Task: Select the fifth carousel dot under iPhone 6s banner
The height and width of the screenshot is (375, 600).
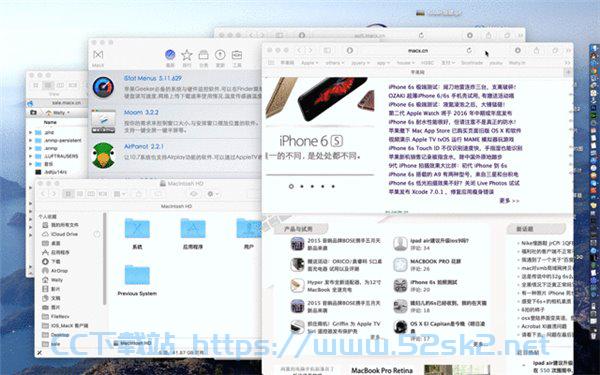Action: coord(333,186)
